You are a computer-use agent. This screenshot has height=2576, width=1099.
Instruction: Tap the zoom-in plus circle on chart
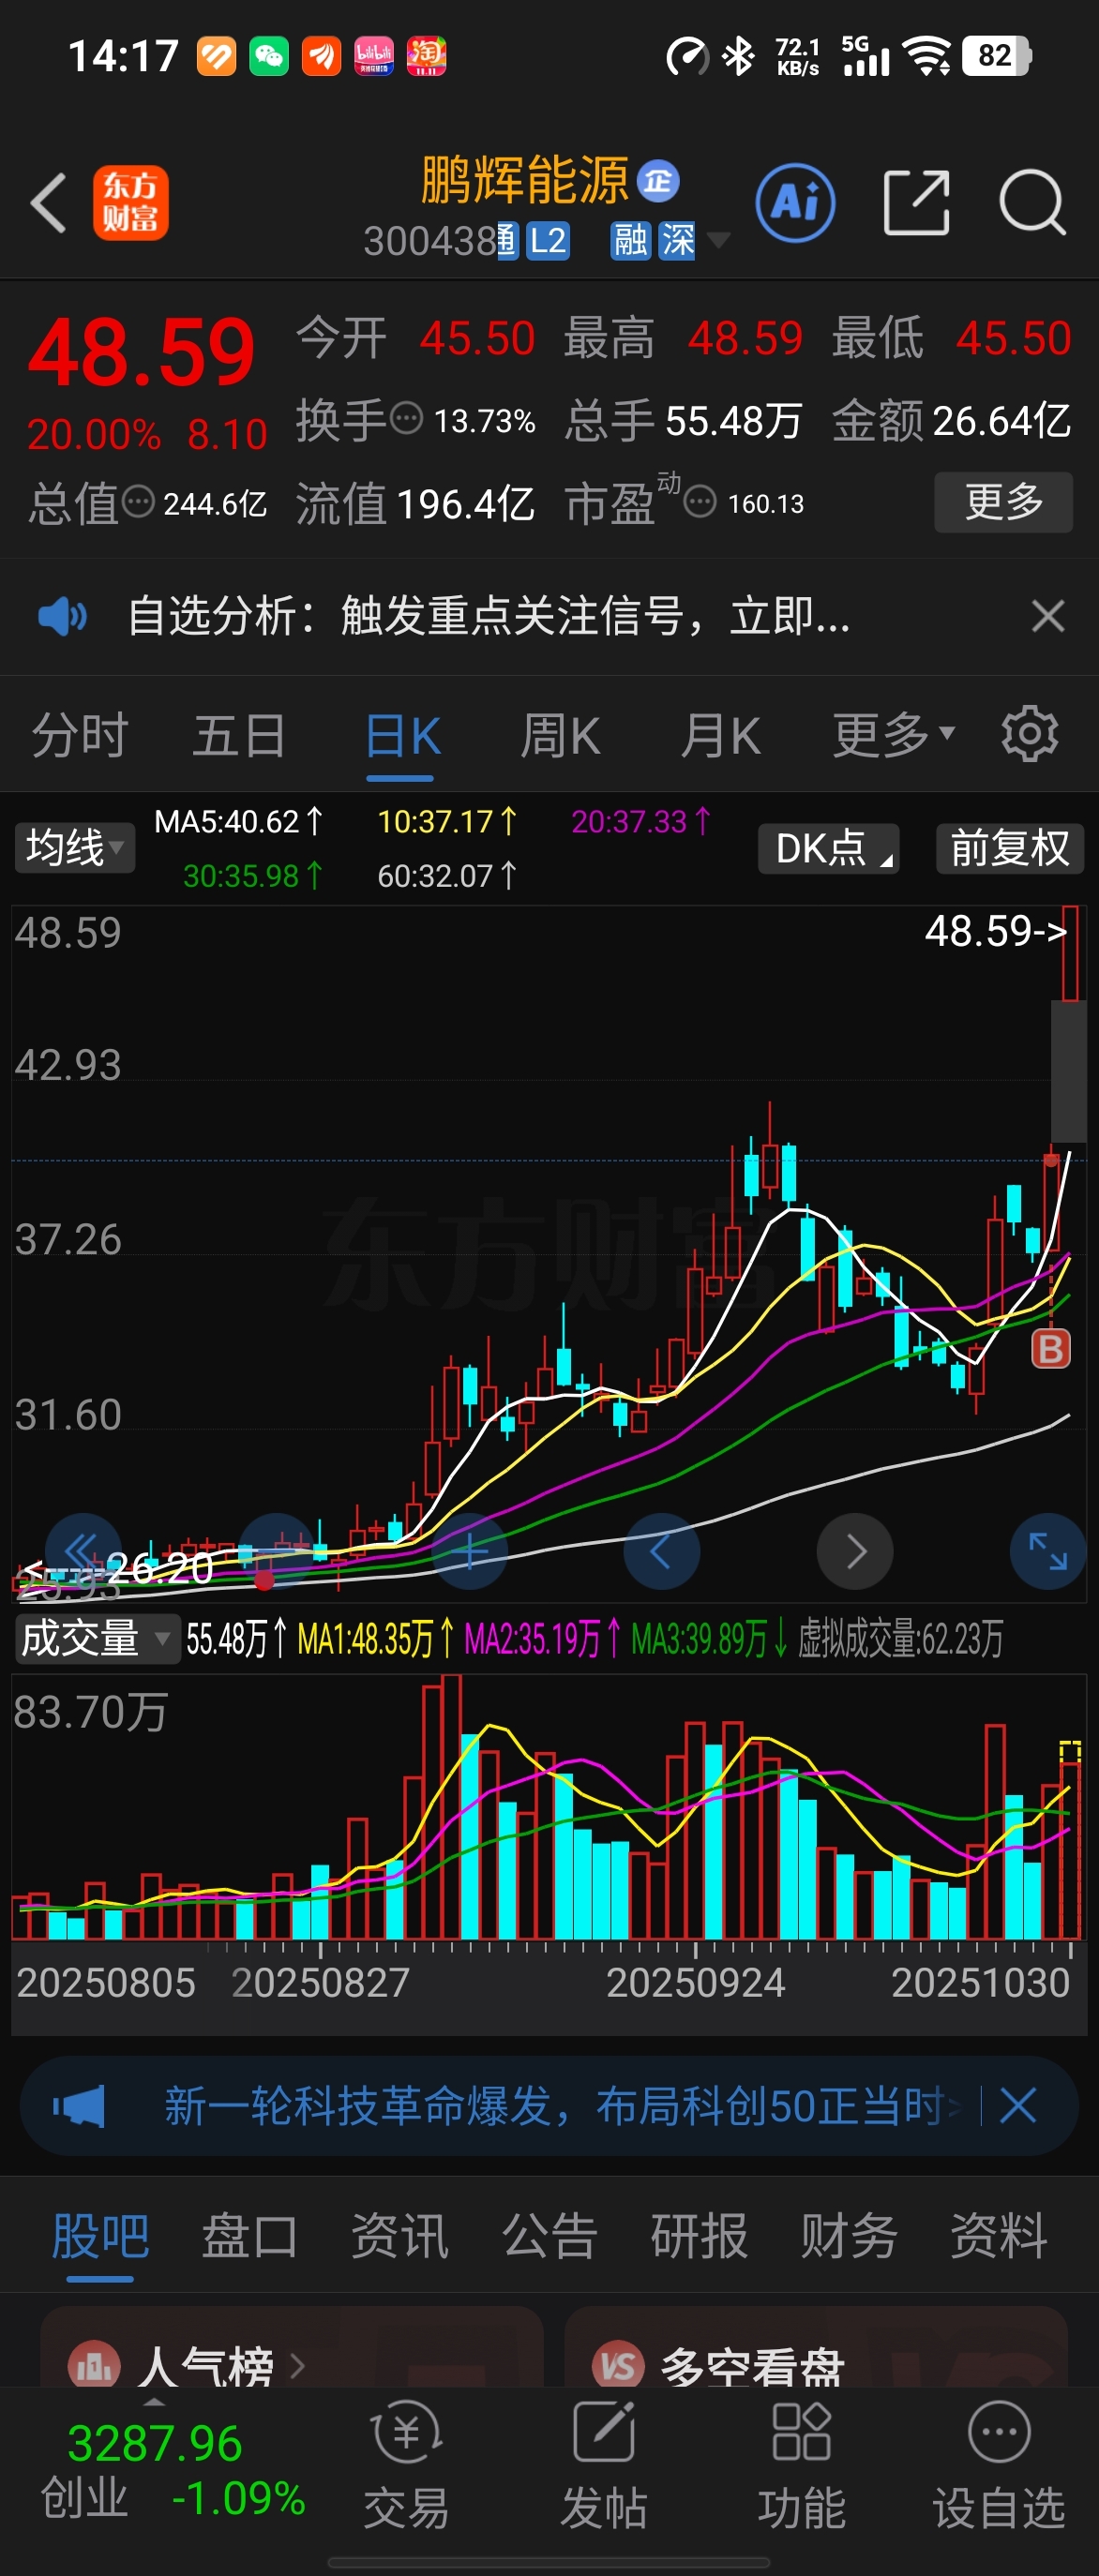[x=469, y=1551]
